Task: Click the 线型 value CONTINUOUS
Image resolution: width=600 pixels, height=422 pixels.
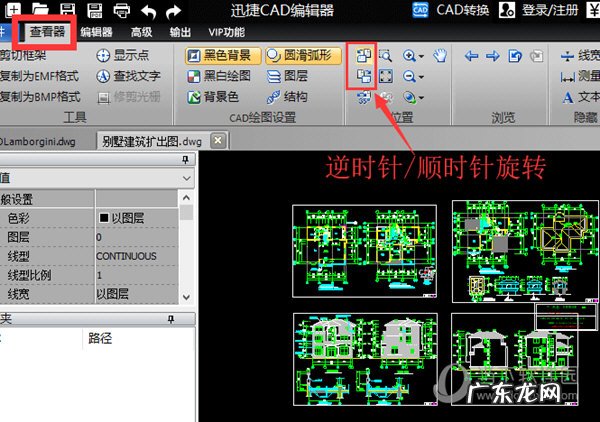Action: pyautogui.click(x=137, y=256)
